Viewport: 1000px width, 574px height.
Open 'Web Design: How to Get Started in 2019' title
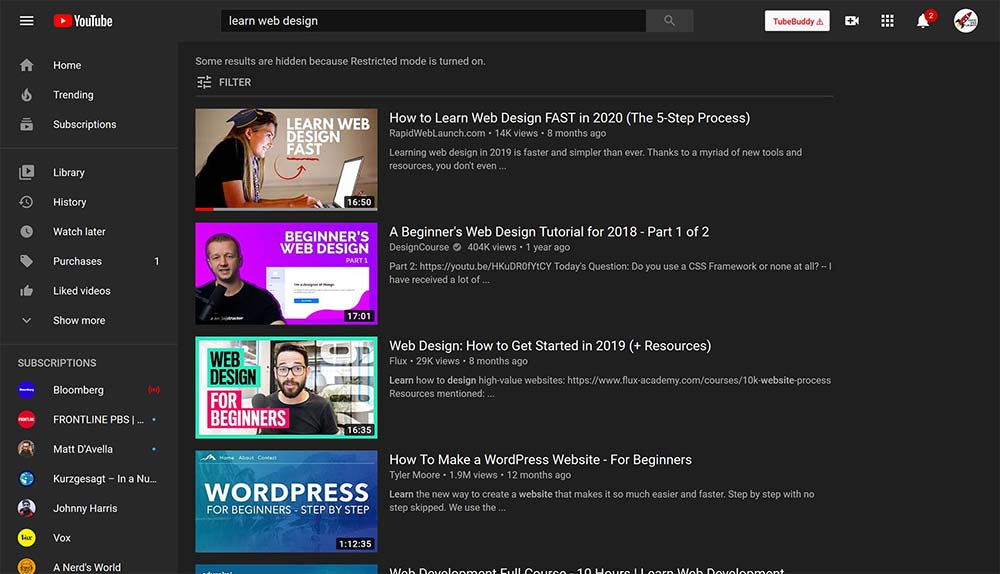(550, 346)
